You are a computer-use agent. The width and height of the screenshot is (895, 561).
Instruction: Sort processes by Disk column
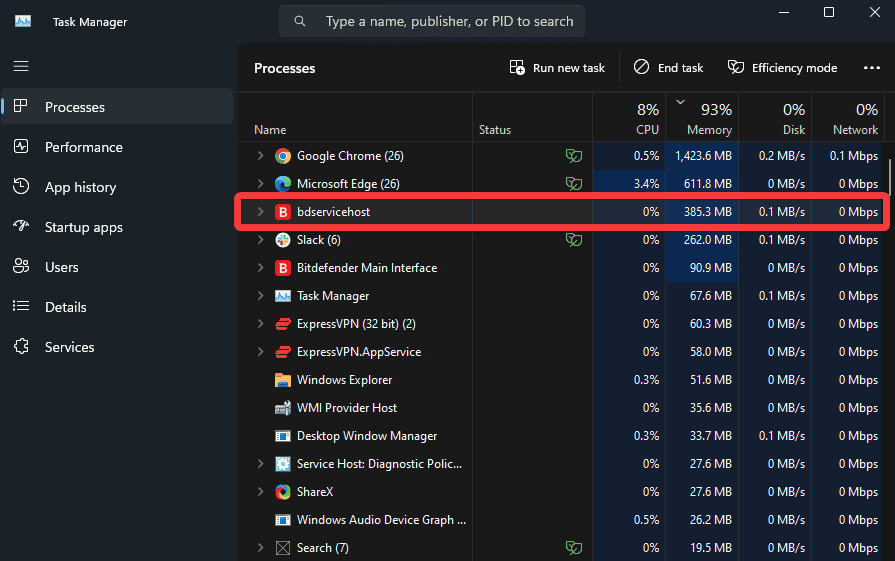[775, 118]
